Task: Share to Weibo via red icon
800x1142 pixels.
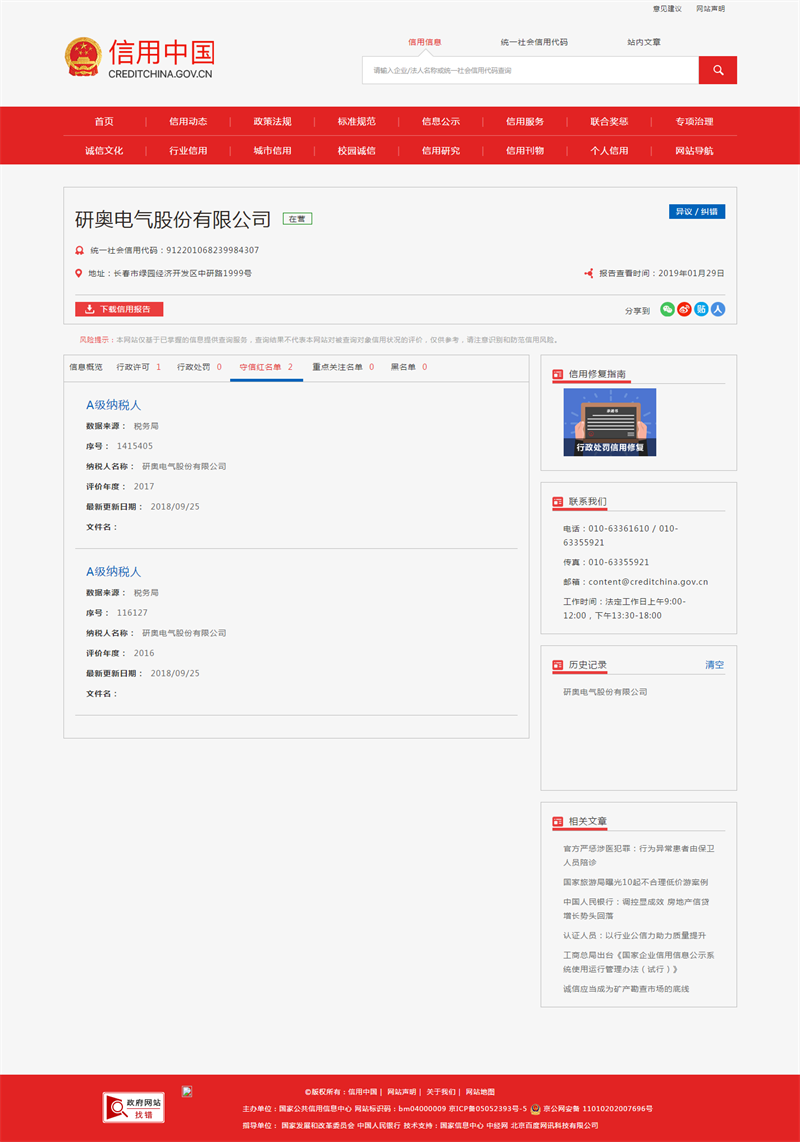Action: [684, 309]
